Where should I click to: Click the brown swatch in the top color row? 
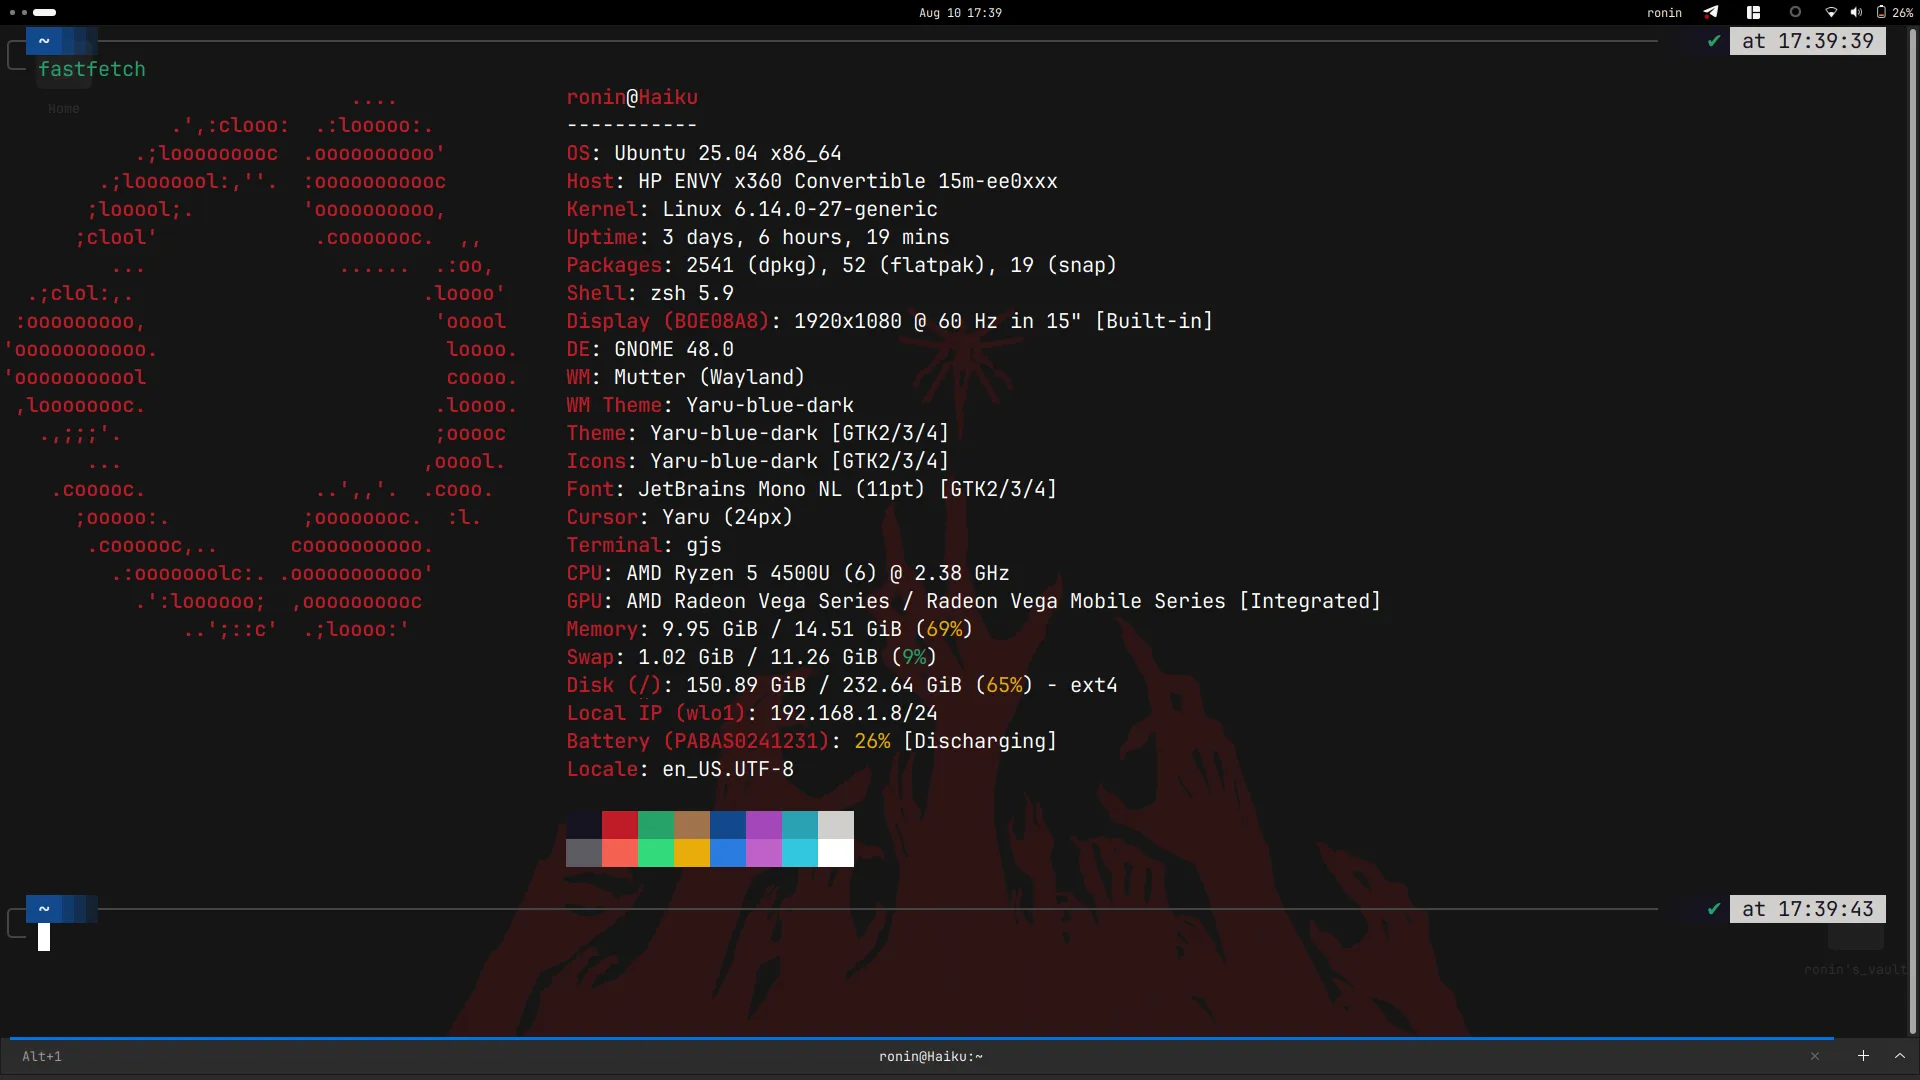tap(692, 825)
